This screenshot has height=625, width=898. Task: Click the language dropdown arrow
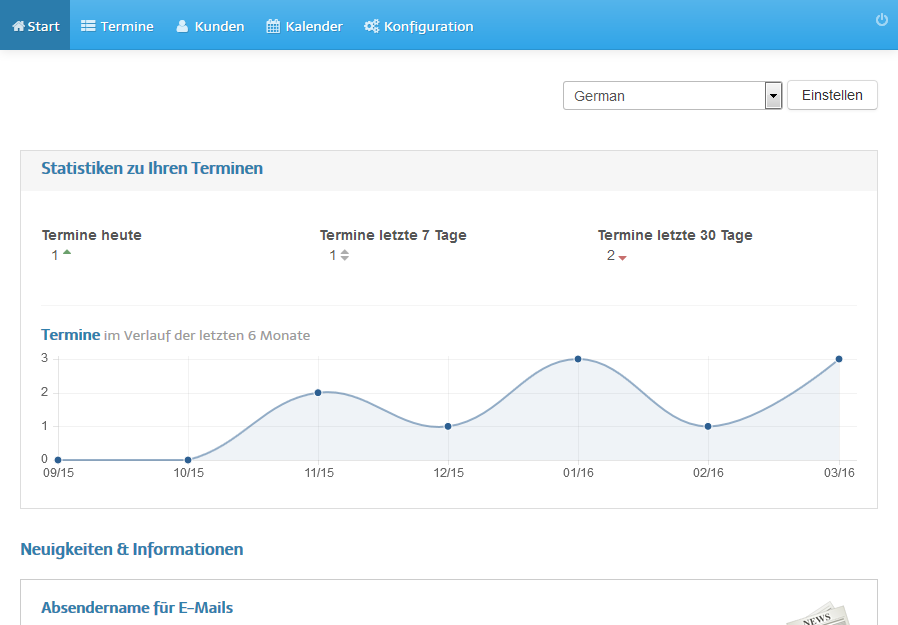tap(773, 96)
